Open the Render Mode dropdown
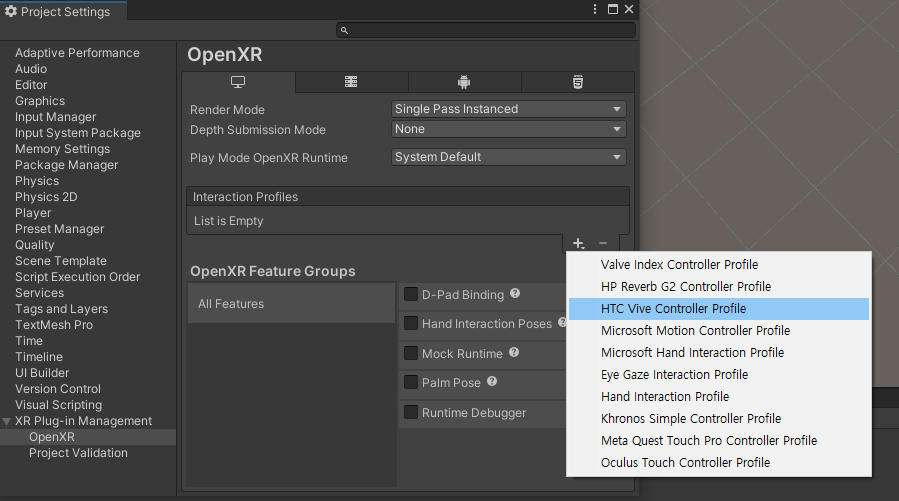 [509, 109]
